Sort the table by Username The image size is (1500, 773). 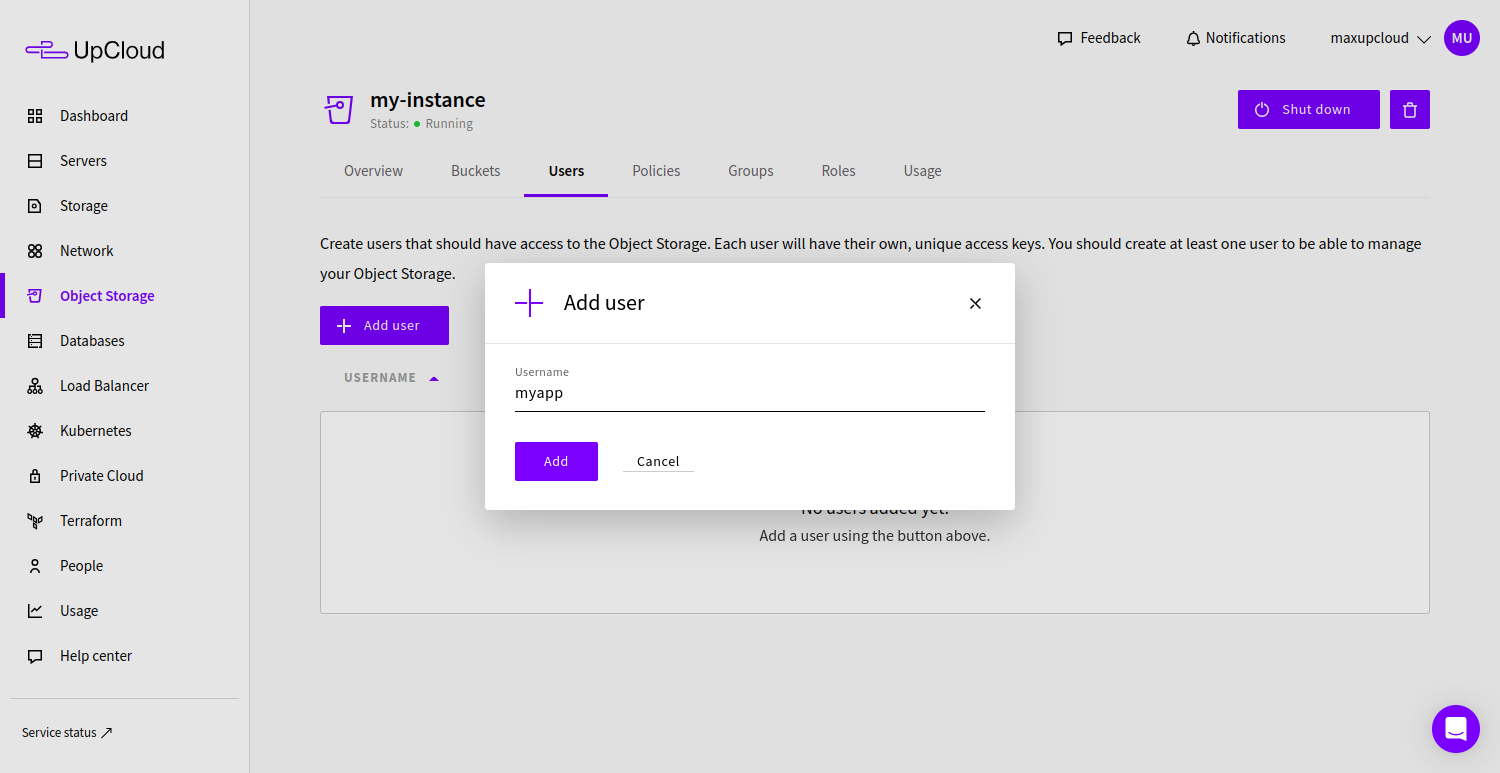(392, 378)
